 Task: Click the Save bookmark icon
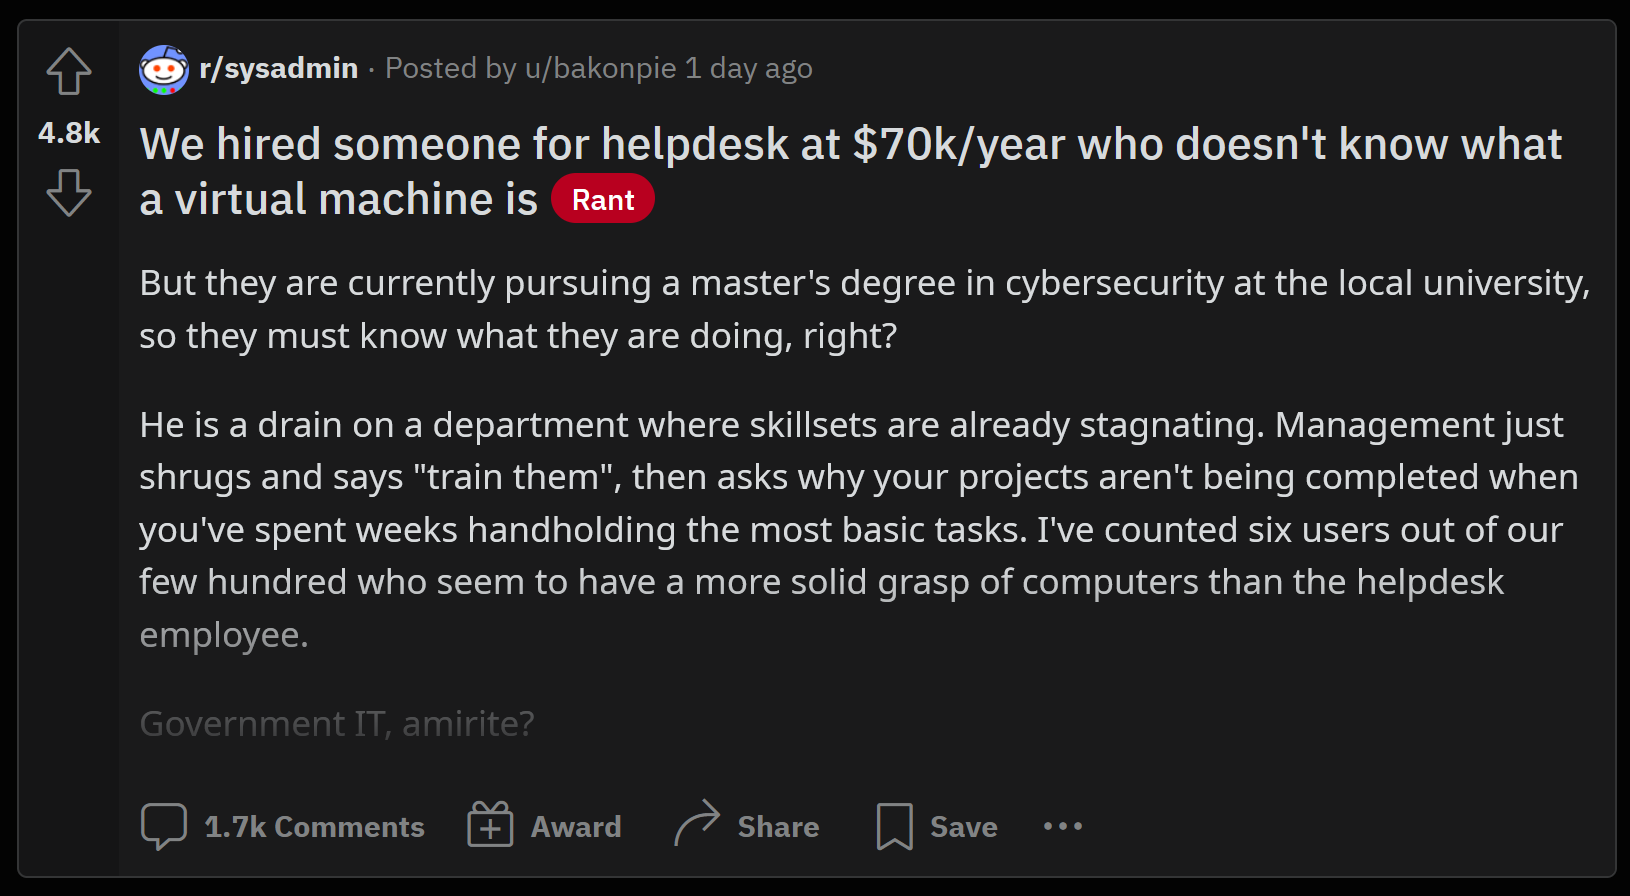pos(894,827)
